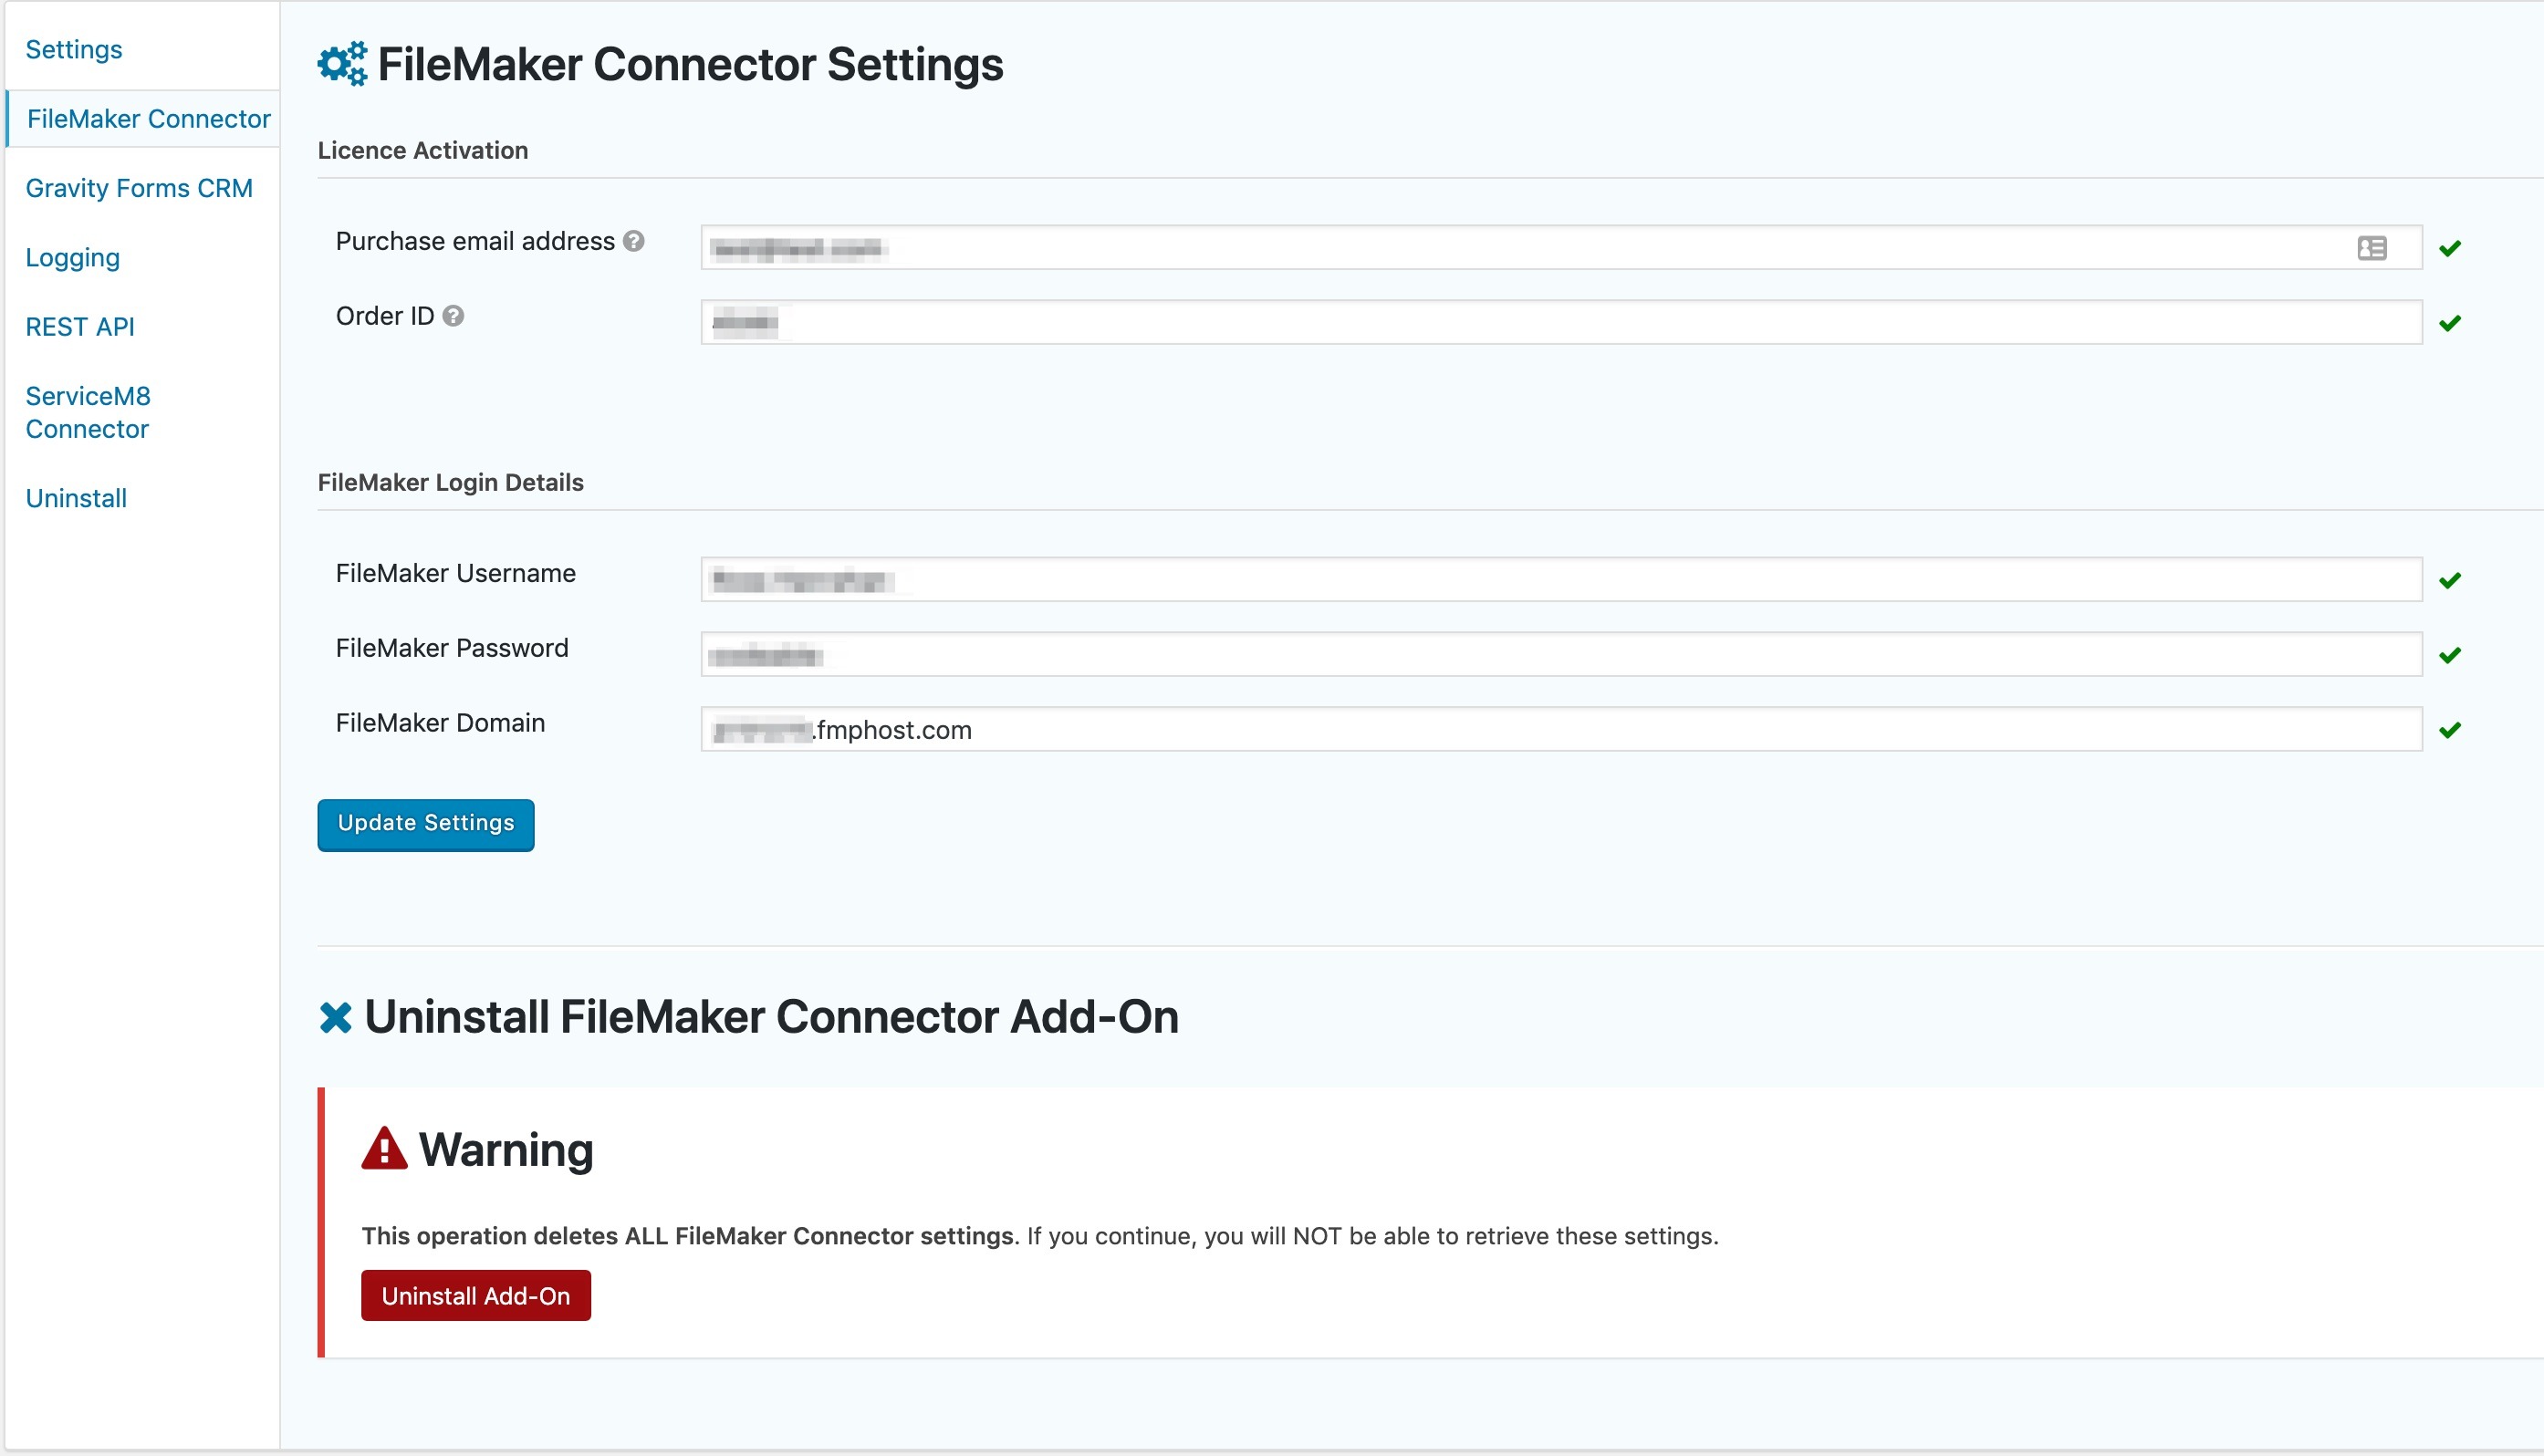
Task: Click the gears icon beside FileMaker Connector Settings
Action: (342, 64)
